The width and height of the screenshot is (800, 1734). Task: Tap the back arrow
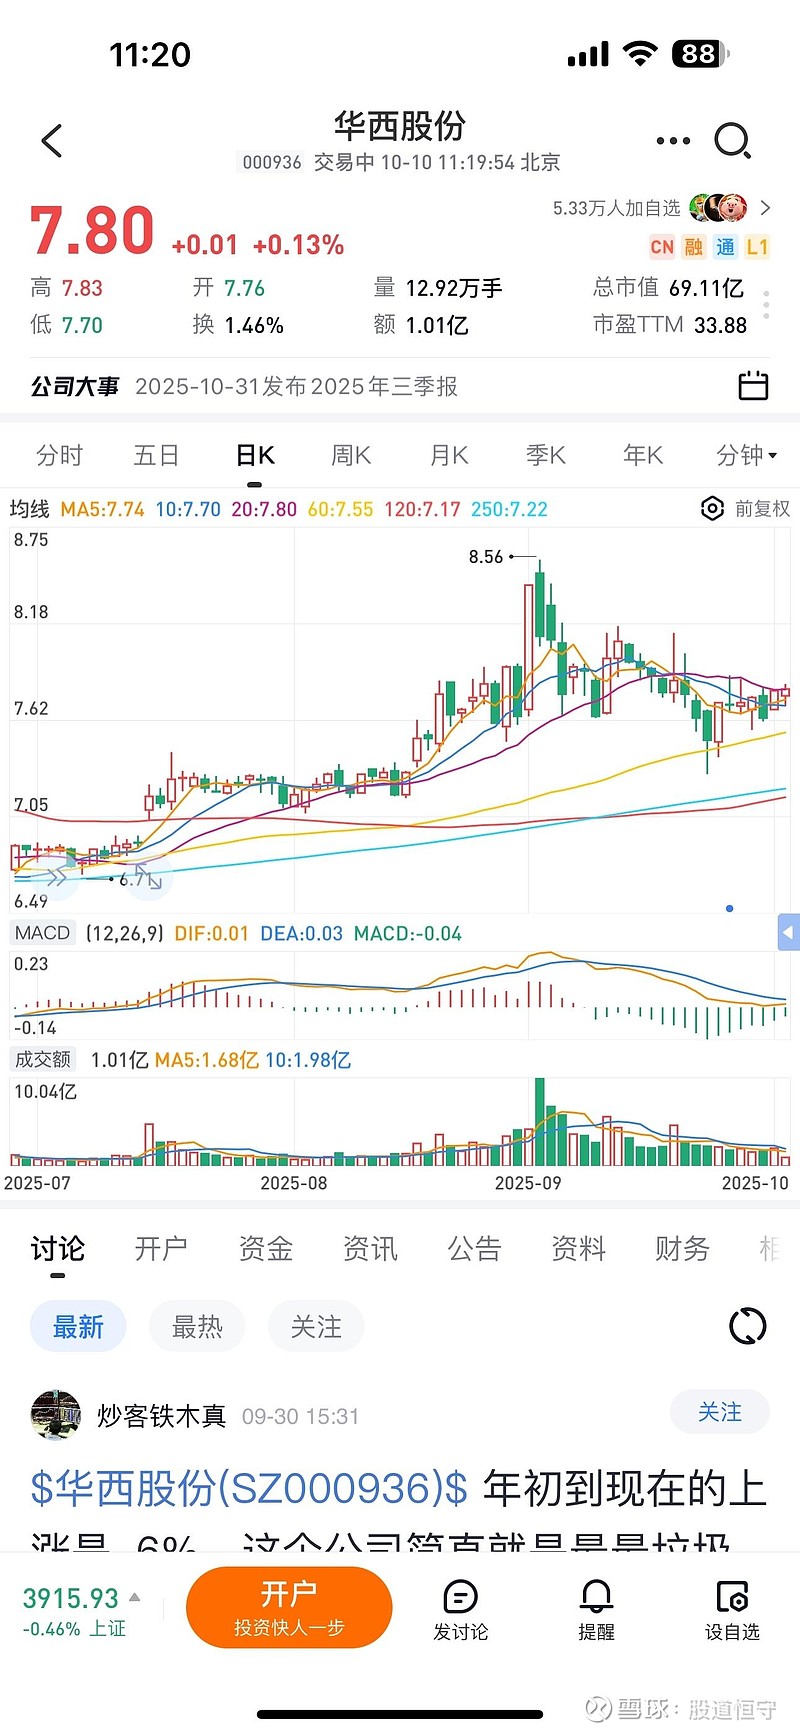52,141
